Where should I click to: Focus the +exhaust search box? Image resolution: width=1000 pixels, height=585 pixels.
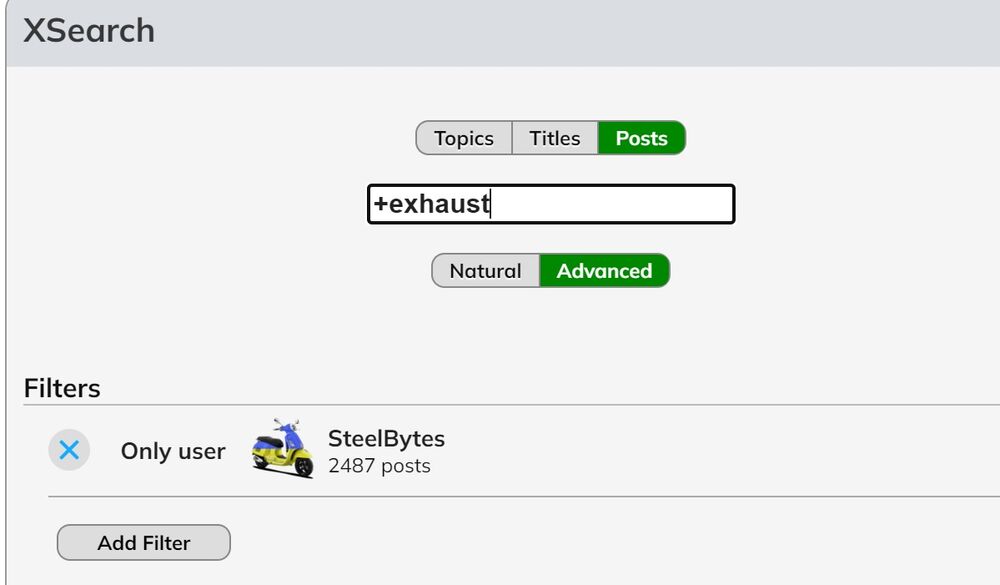[x=551, y=204]
